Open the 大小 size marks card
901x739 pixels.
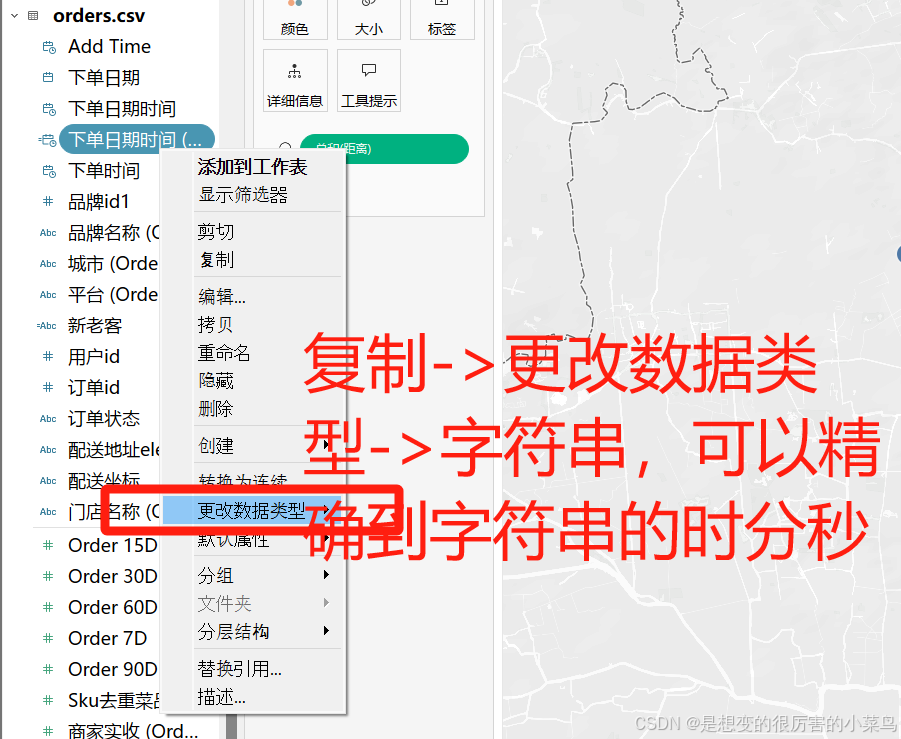[368, 19]
